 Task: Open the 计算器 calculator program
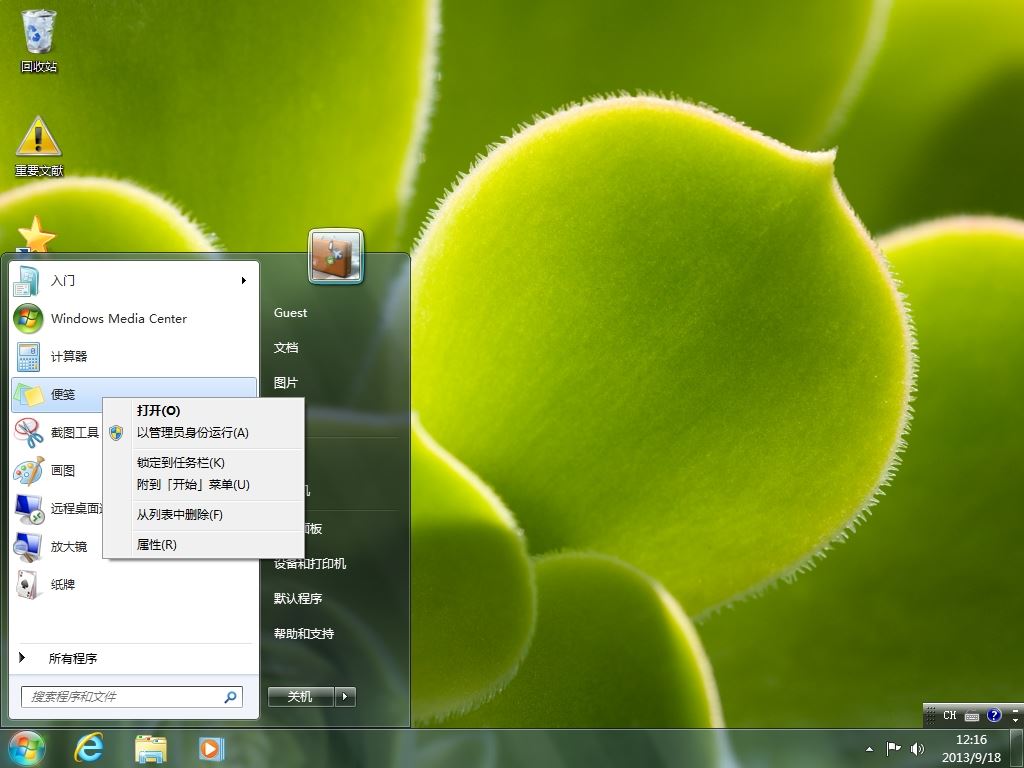coord(134,357)
